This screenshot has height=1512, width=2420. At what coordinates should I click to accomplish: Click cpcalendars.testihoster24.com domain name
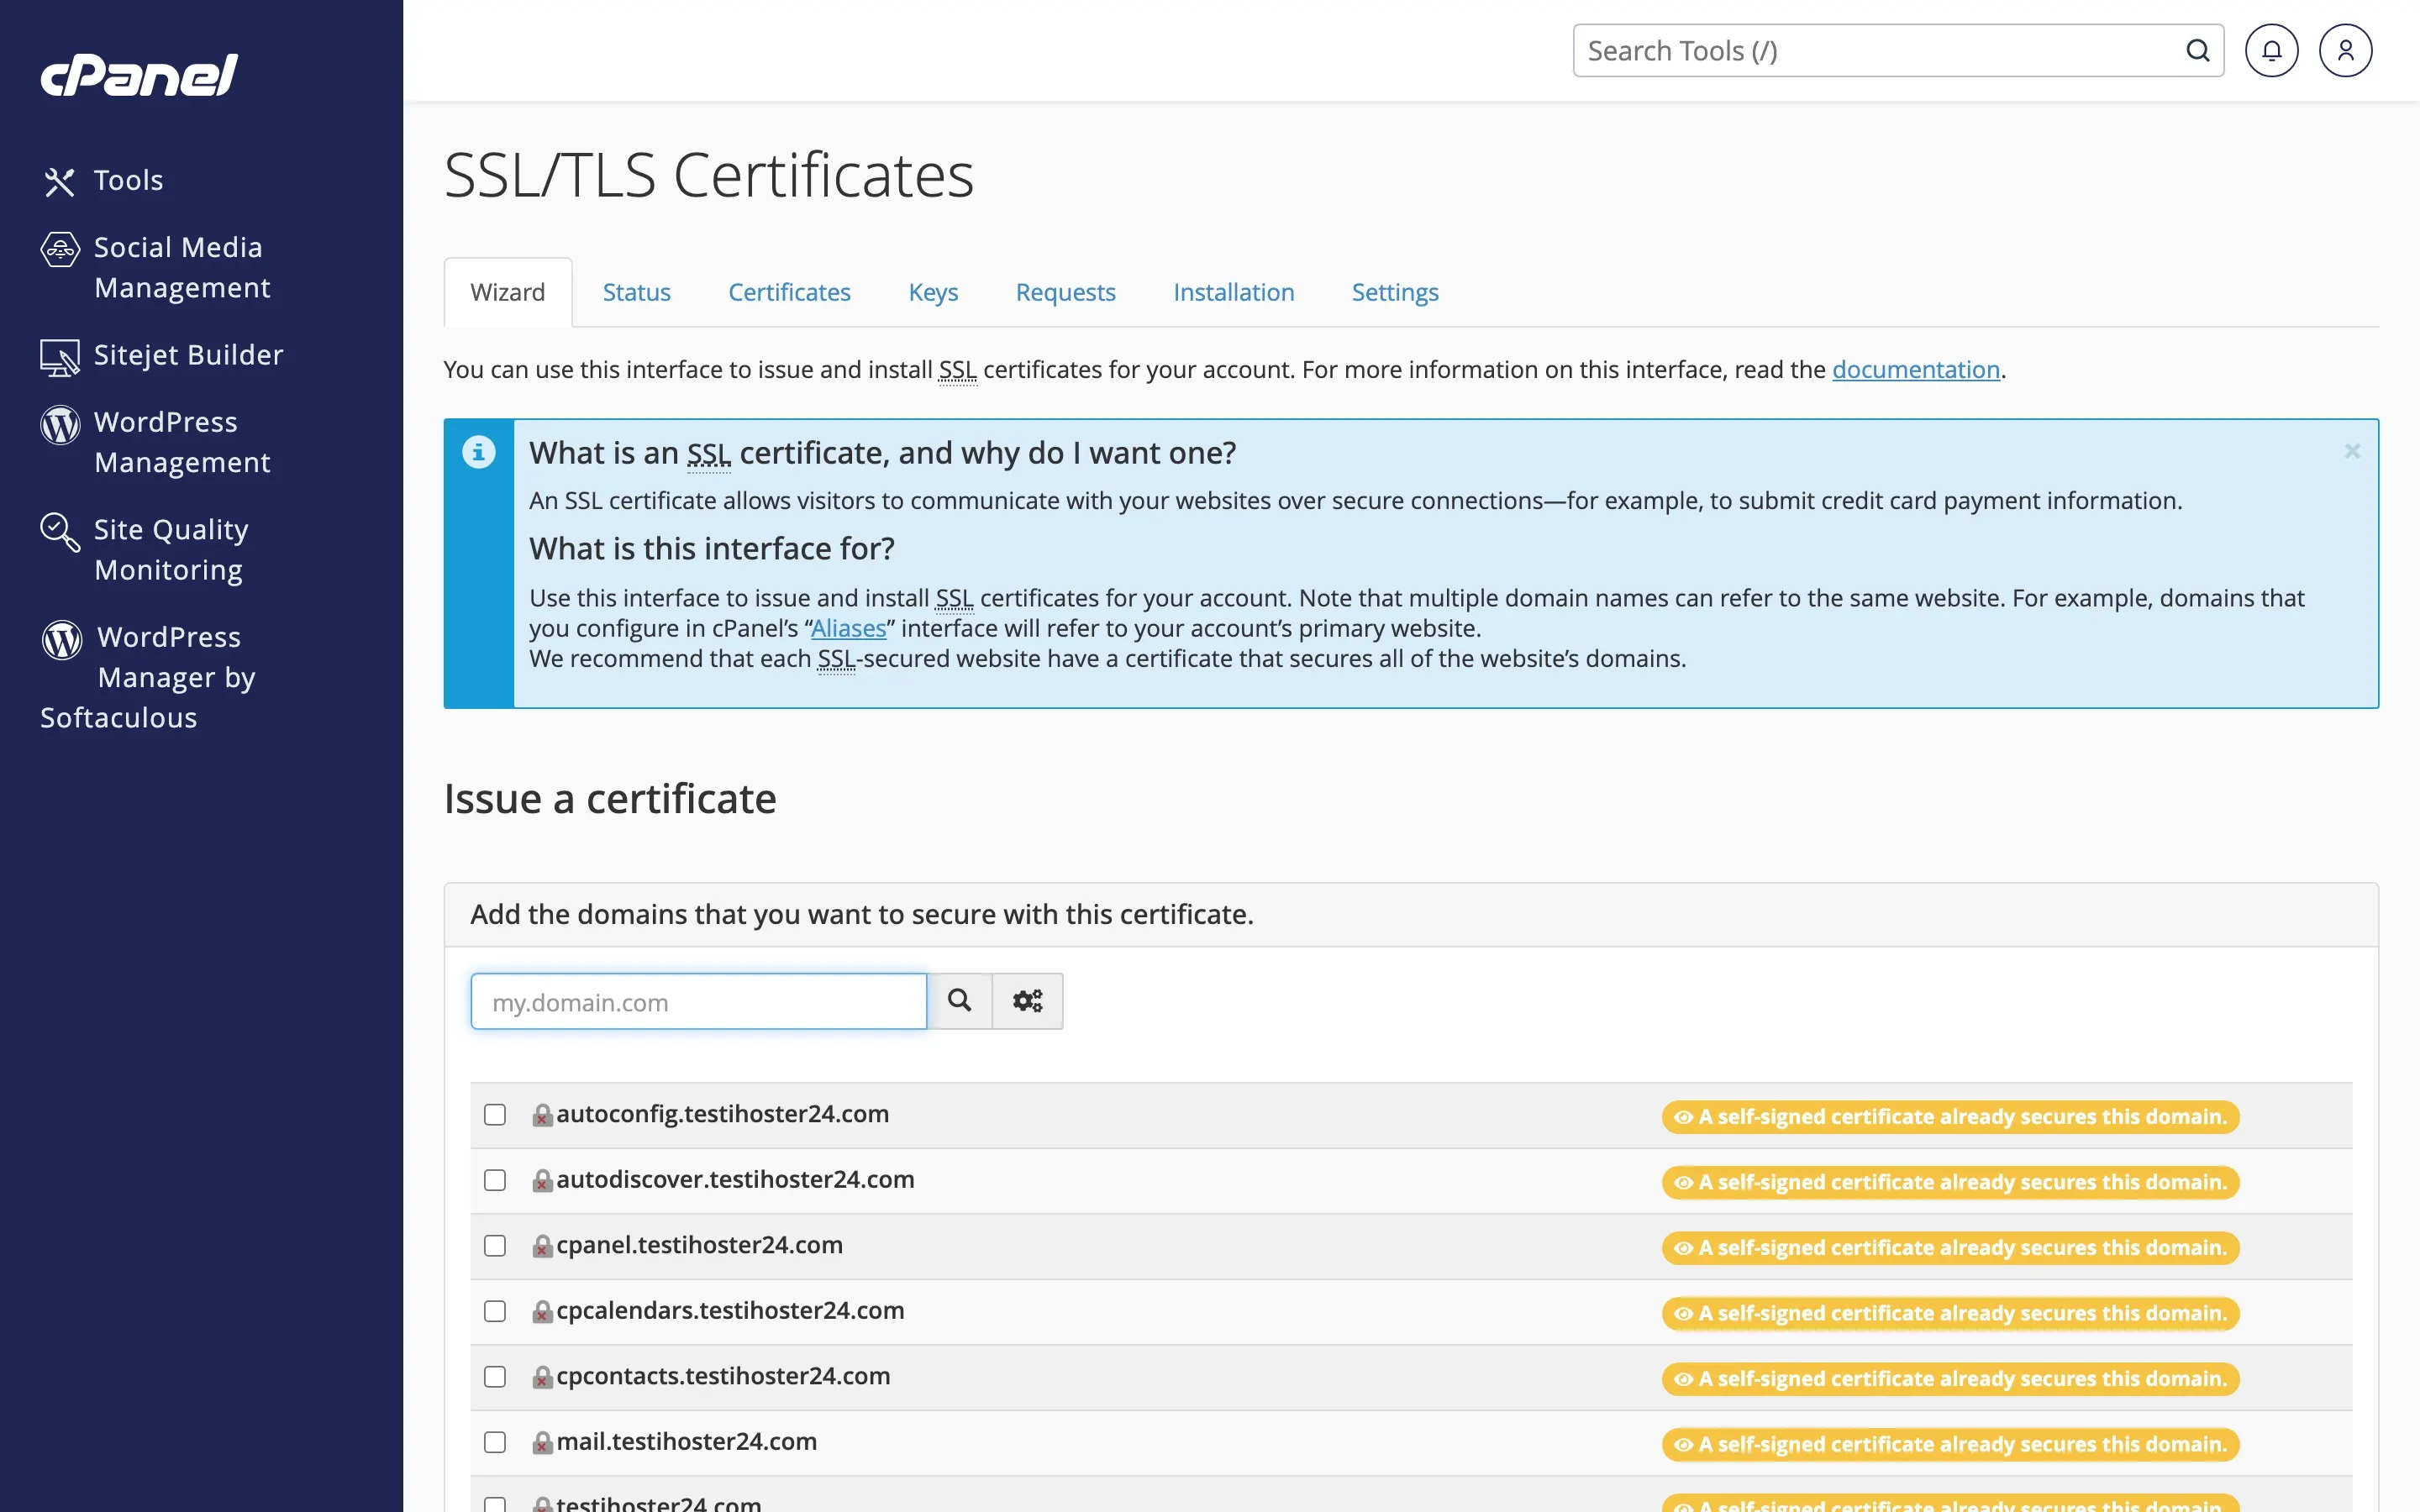tap(730, 1311)
